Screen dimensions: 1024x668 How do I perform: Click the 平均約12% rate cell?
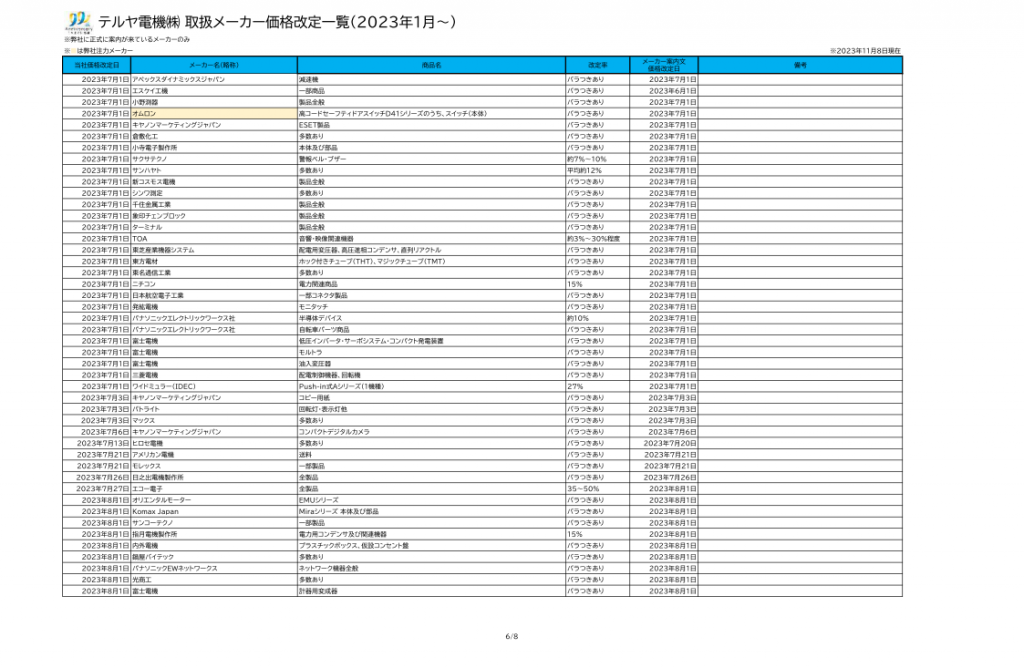(x=598, y=170)
